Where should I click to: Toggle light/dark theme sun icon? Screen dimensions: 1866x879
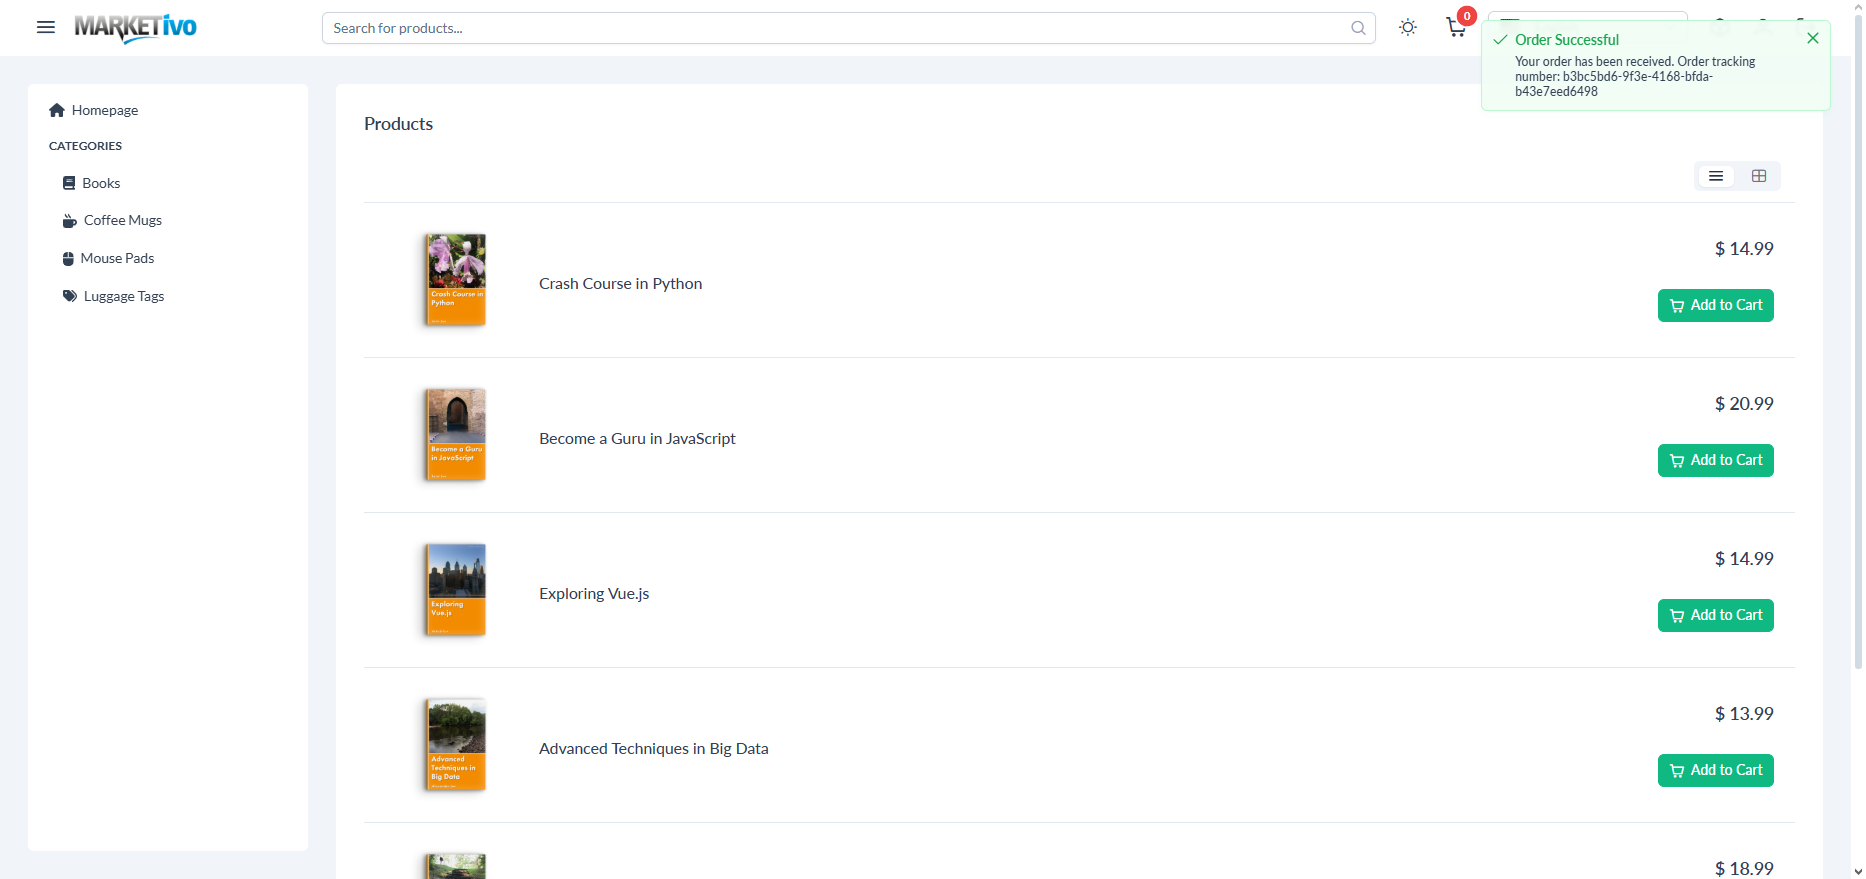coord(1408,27)
